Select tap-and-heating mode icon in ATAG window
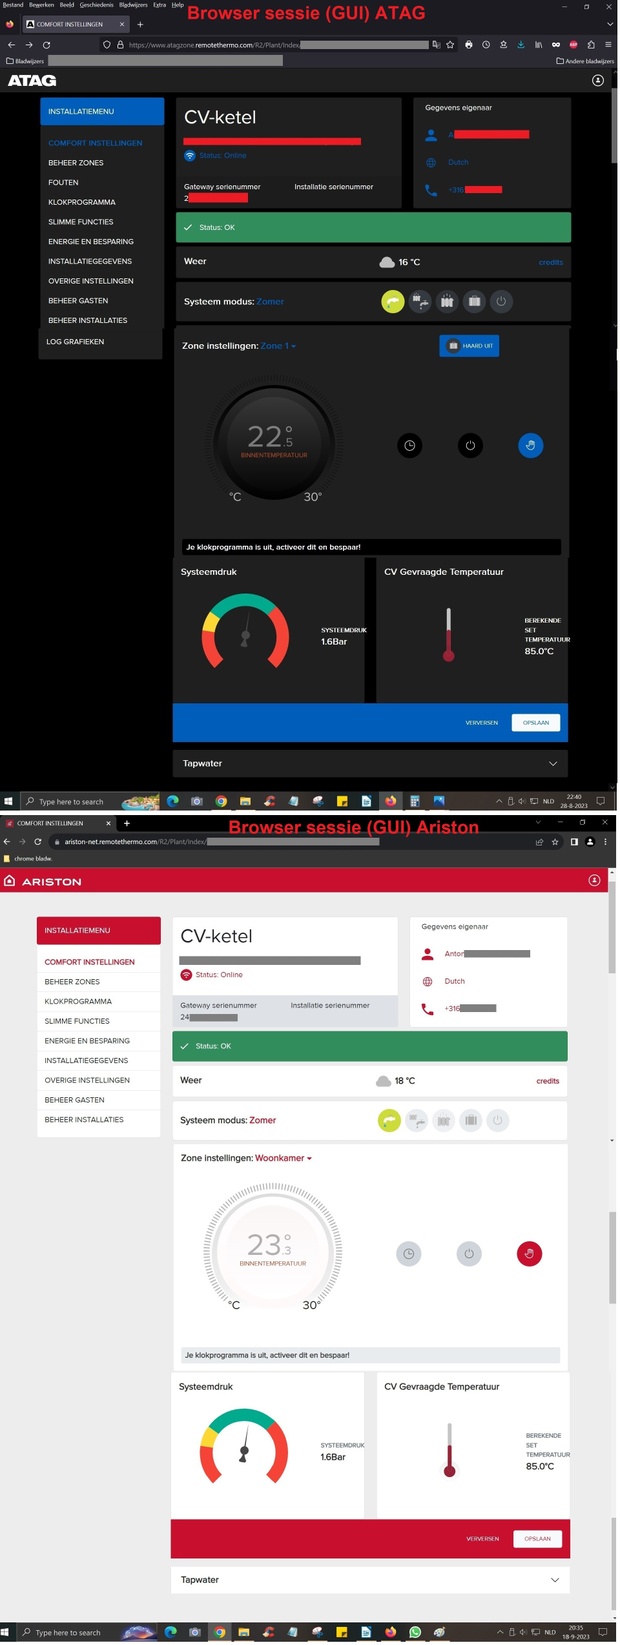This screenshot has height=1645, width=620. coord(420,301)
